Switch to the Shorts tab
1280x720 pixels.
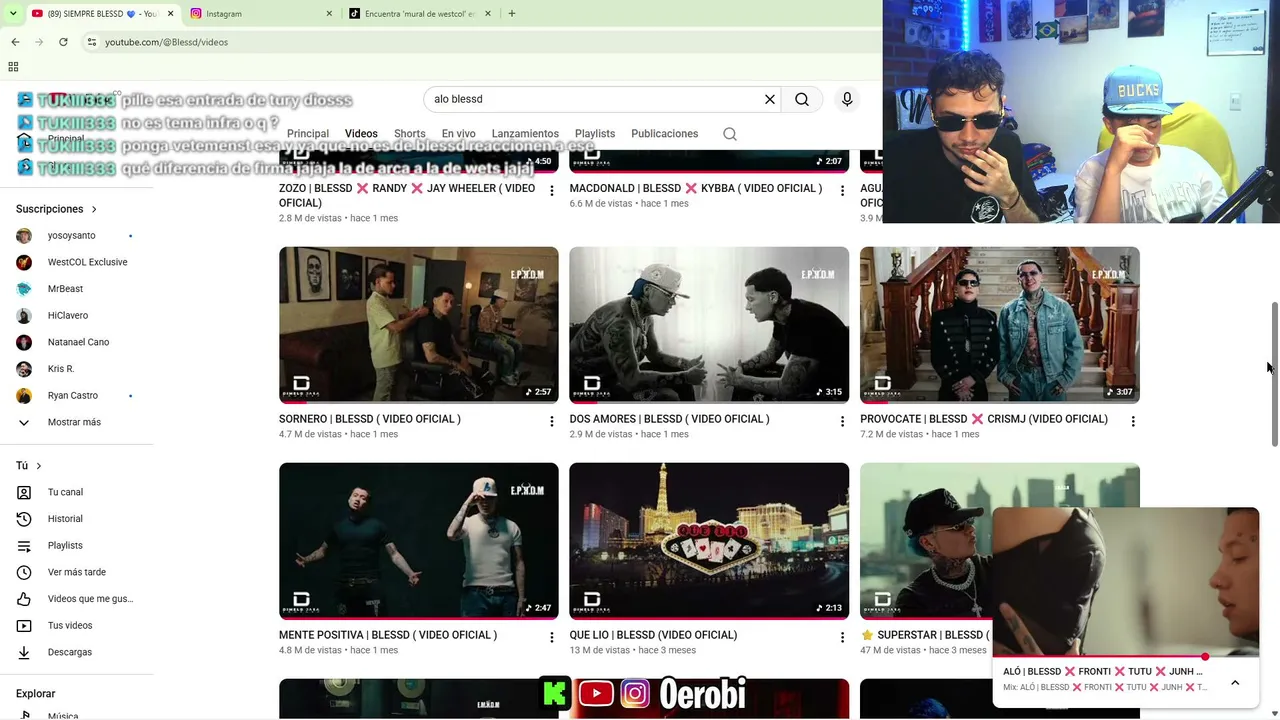(x=410, y=134)
